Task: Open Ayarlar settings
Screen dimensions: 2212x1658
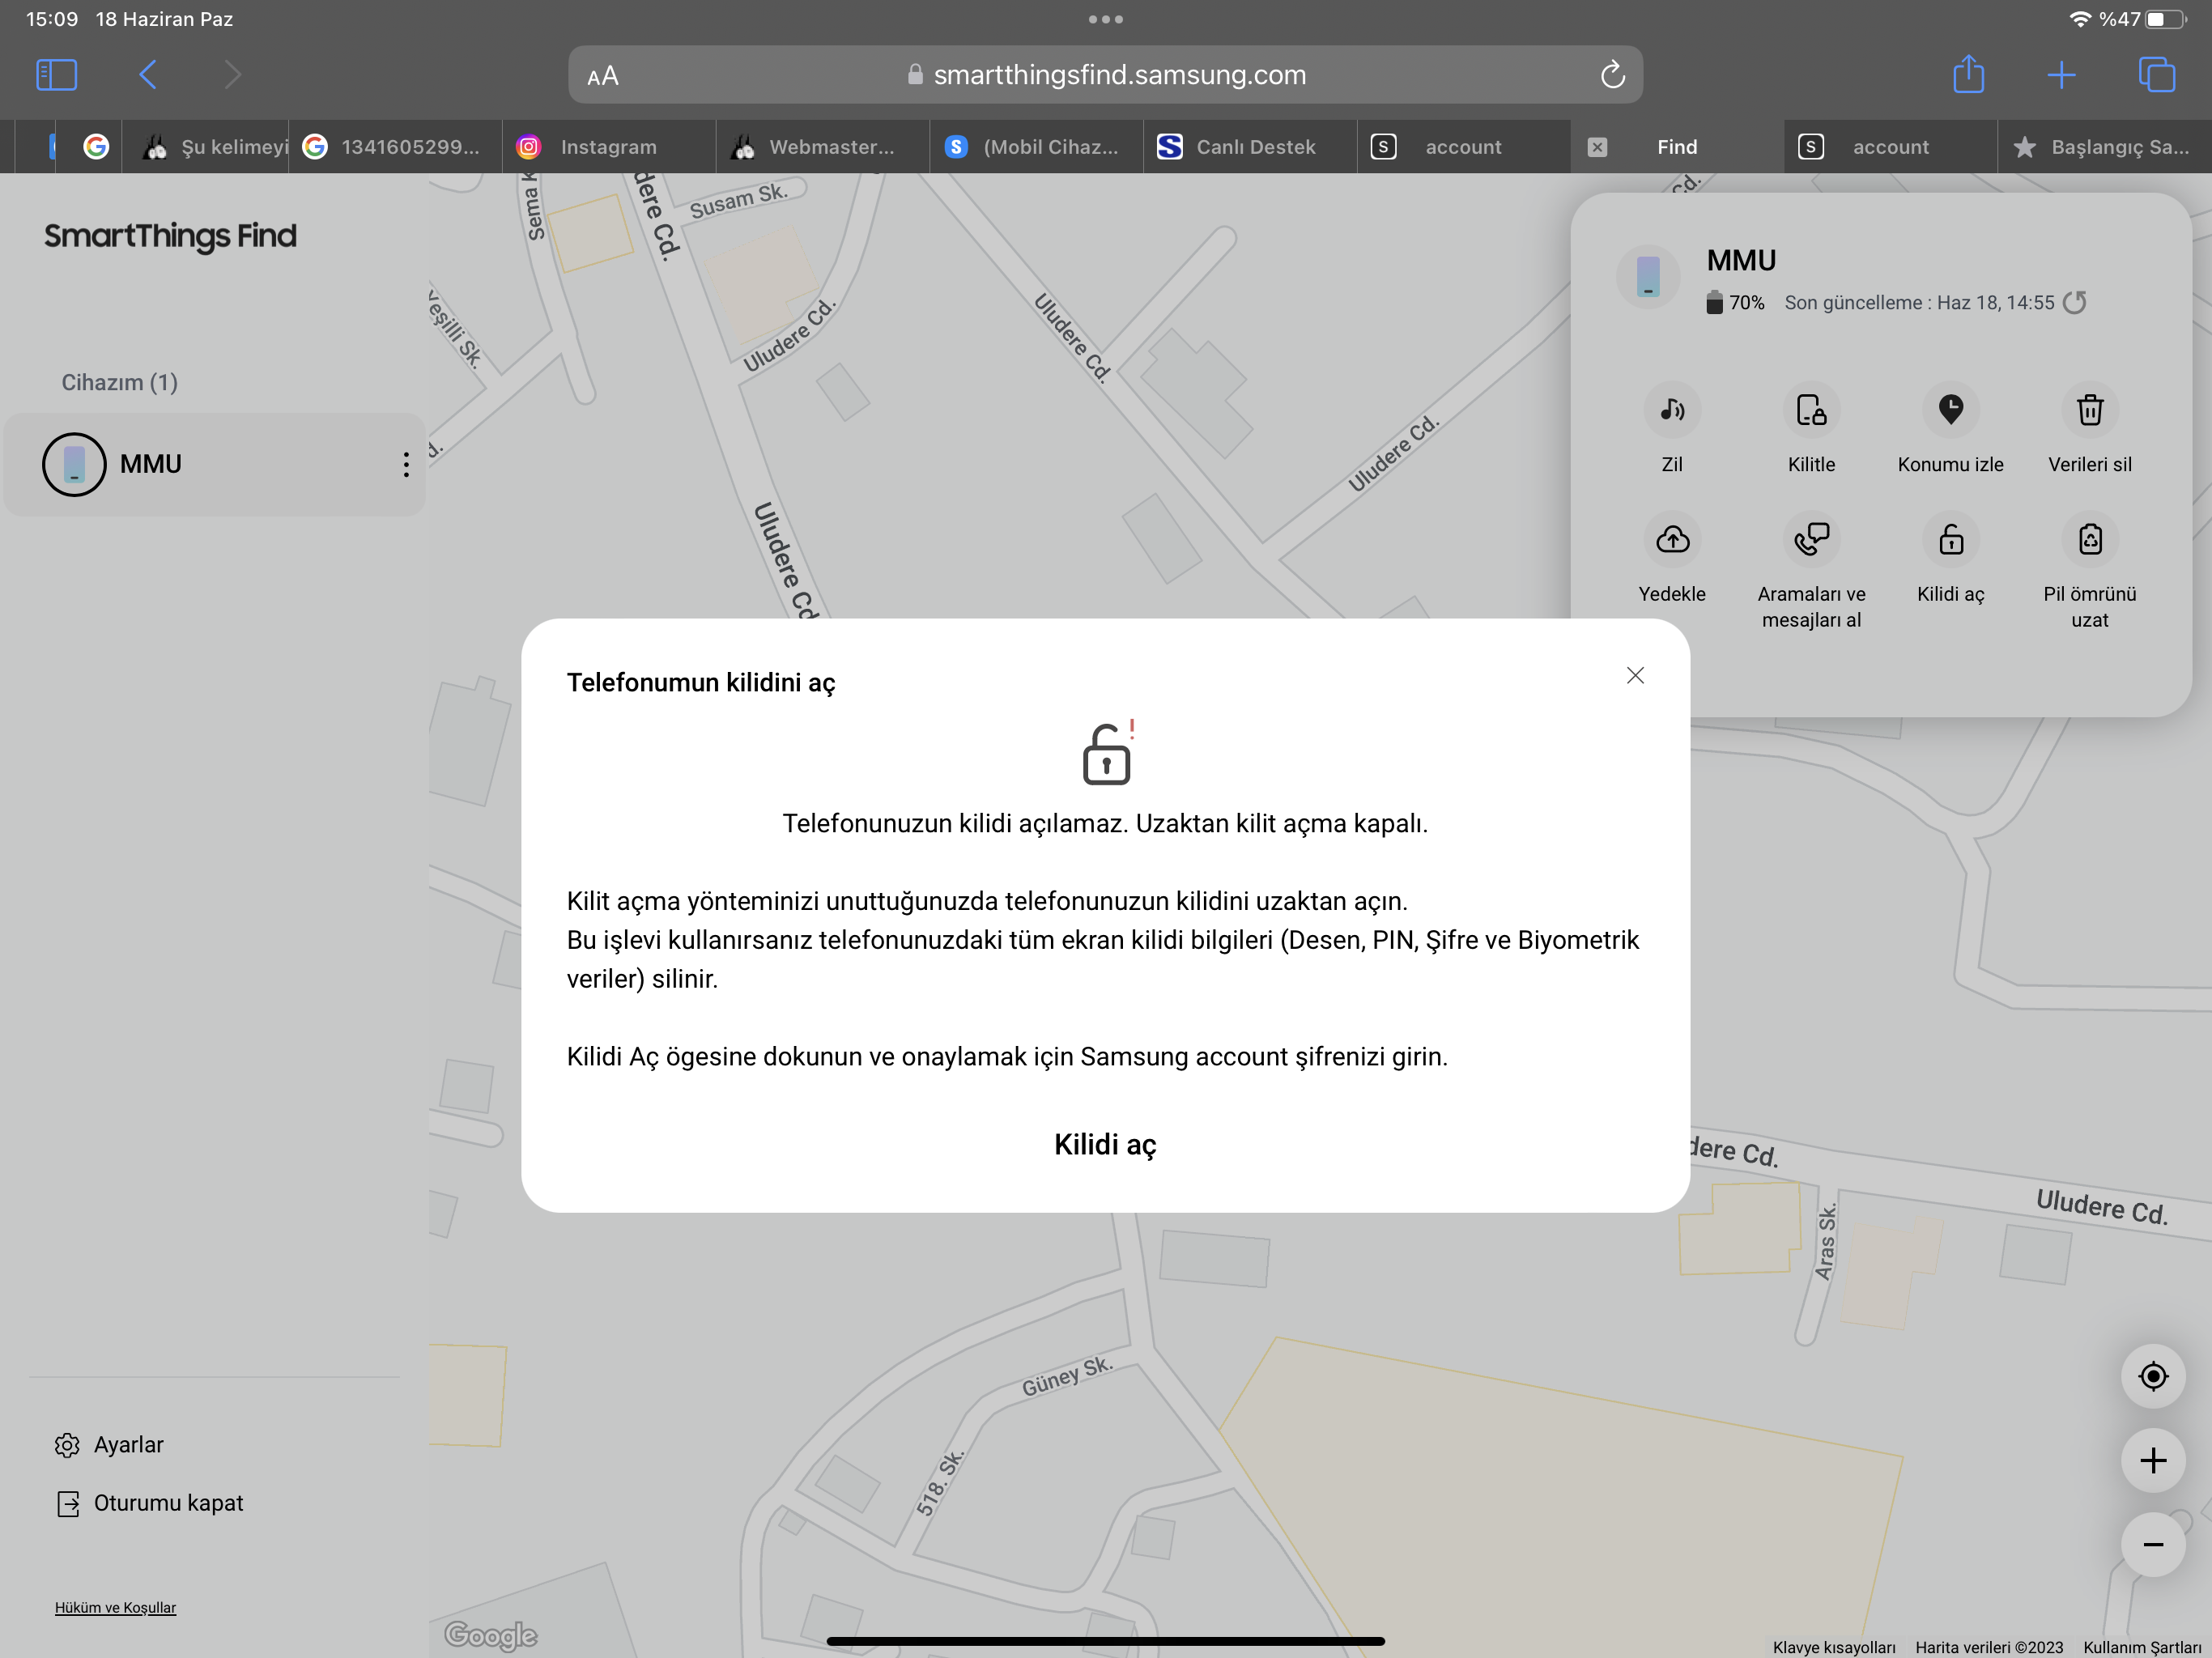Action: click(110, 1445)
